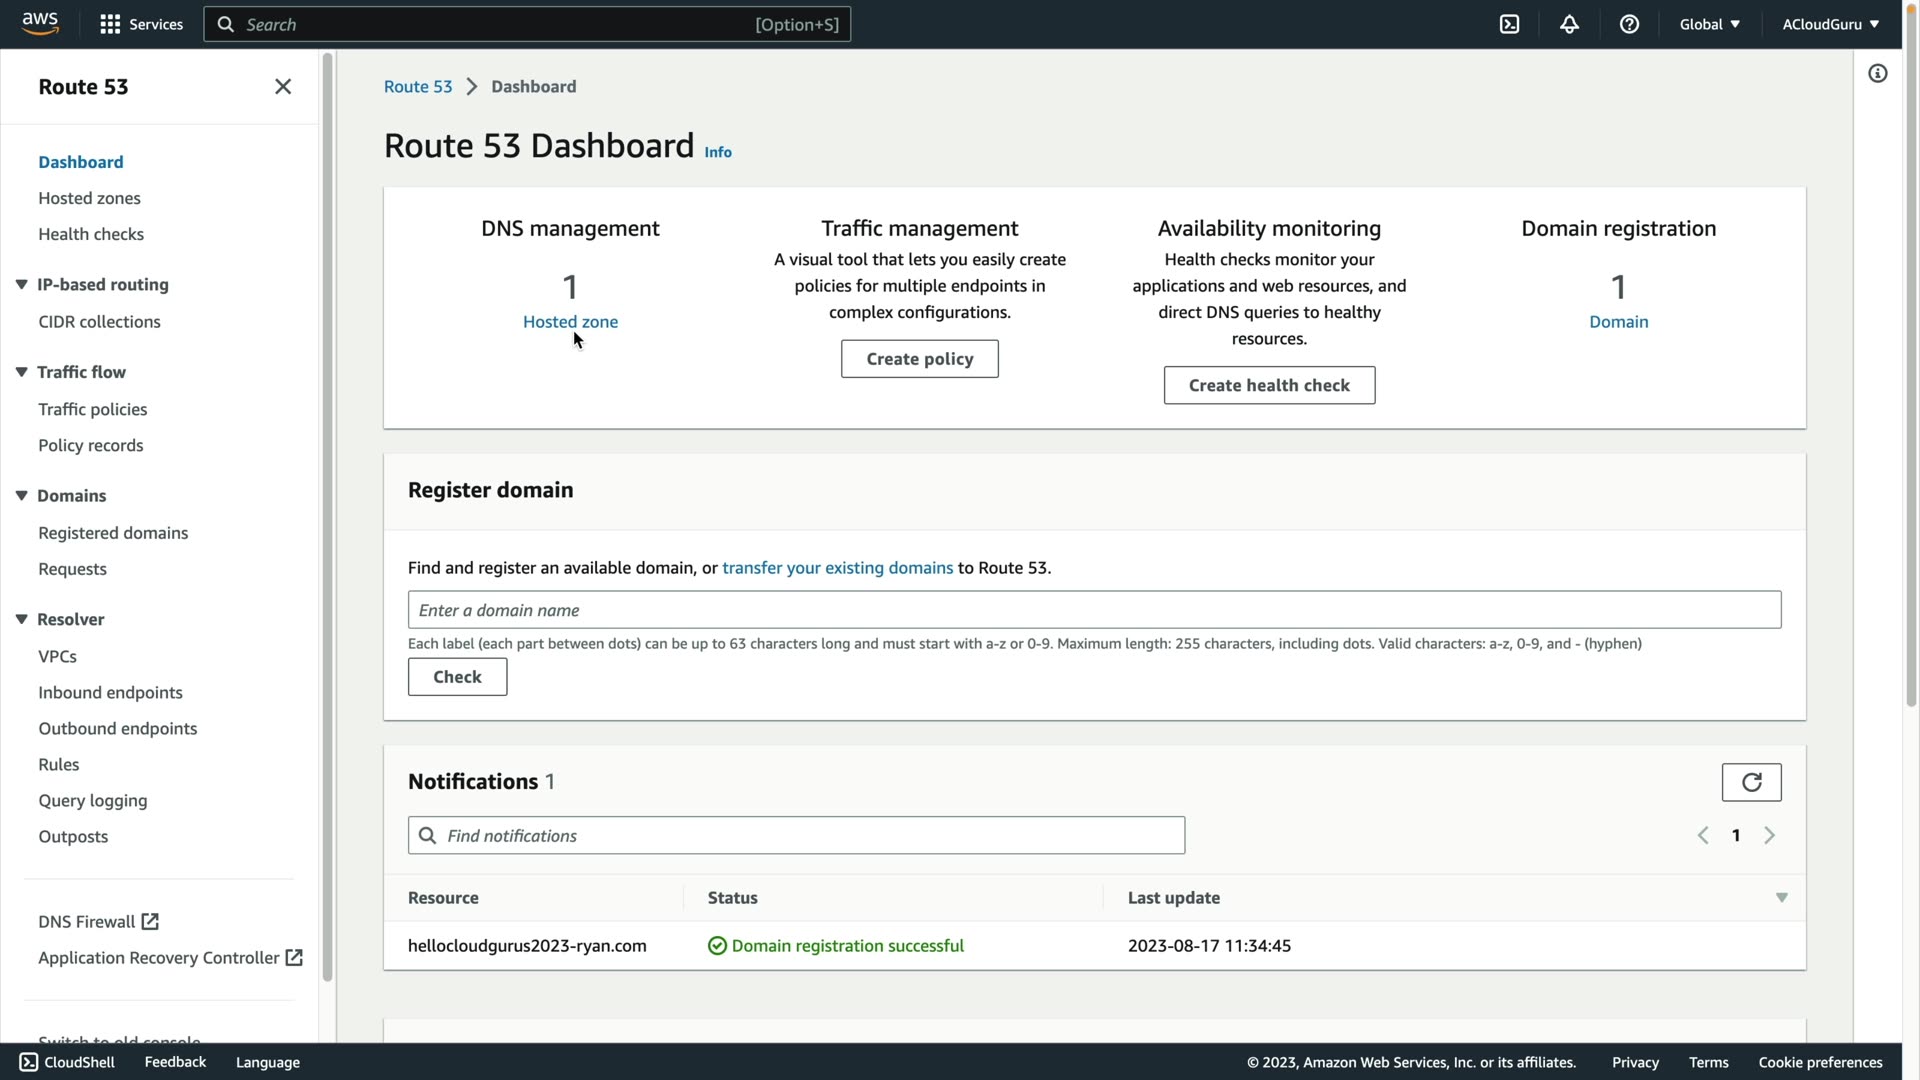
Task: Open the CloudShell icon in top bar
Action: point(1509,24)
